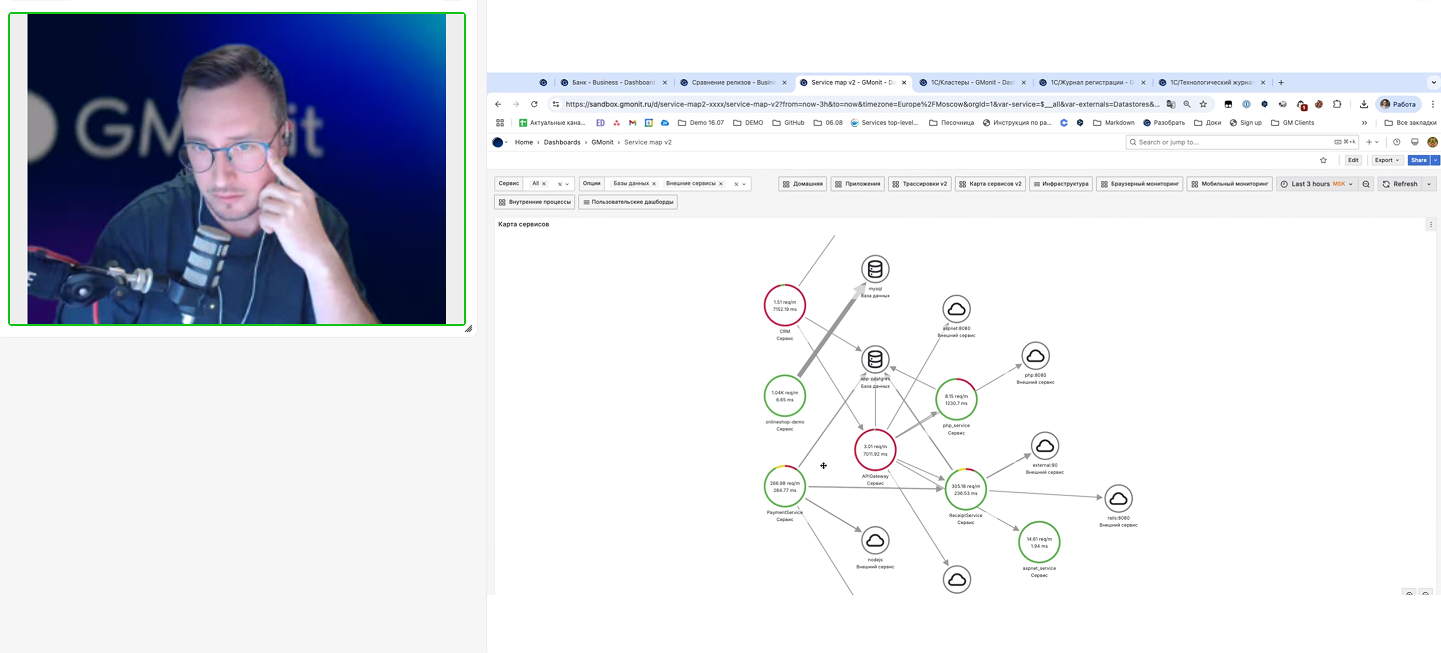The width and height of the screenshot is (1441, 653).
Task: Select the external:80 cloud node
Action: [x=1044, y=446]
